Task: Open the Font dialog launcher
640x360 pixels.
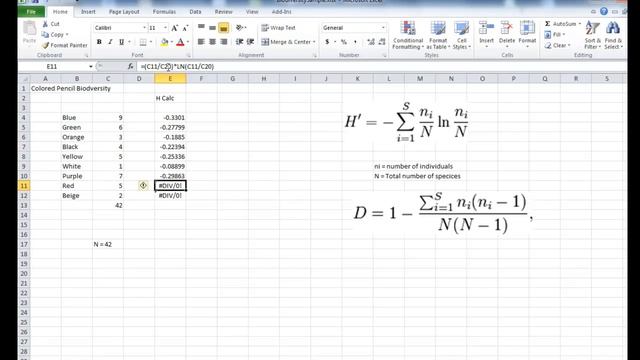Action: pos(189,55)
